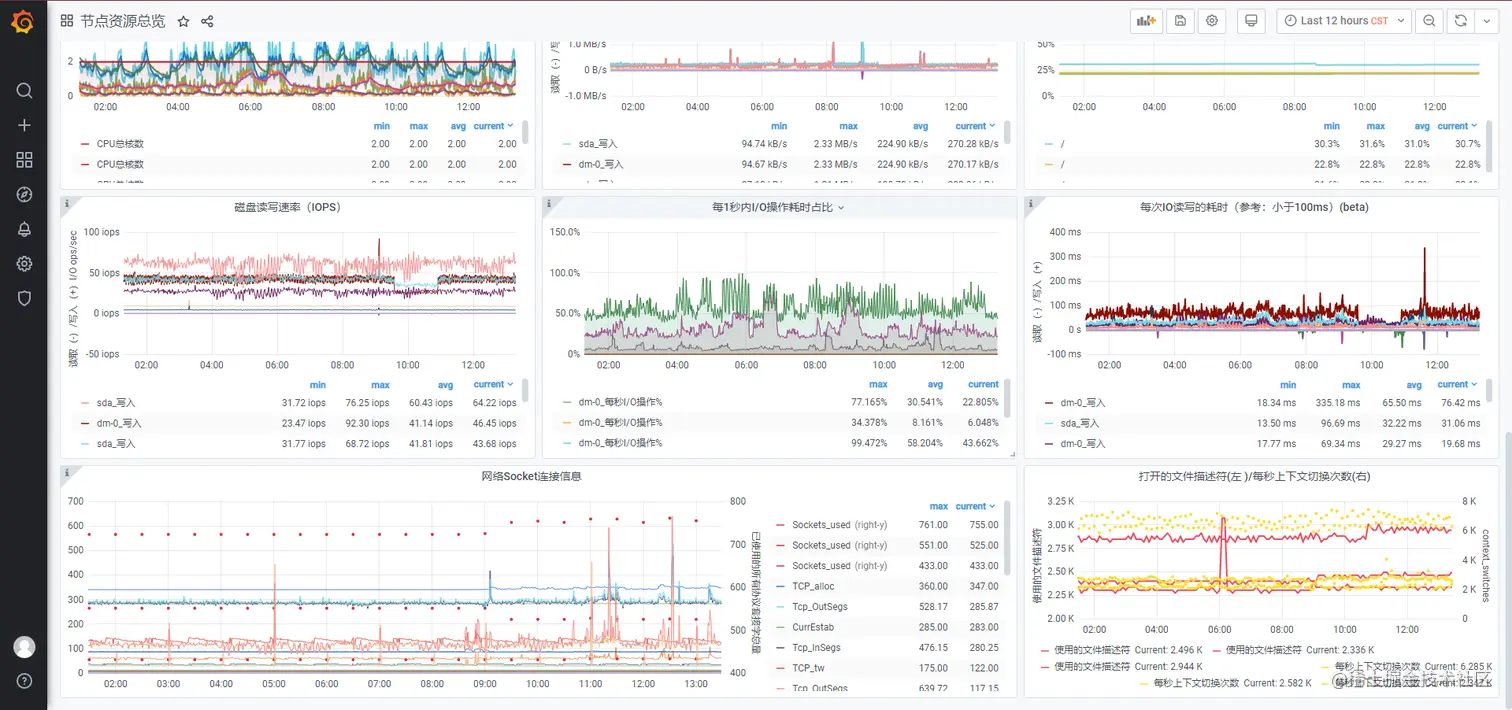Sort IOPS panel legend by min column
Viewport: 1512px width, 710px height.
tap(317, 384)
